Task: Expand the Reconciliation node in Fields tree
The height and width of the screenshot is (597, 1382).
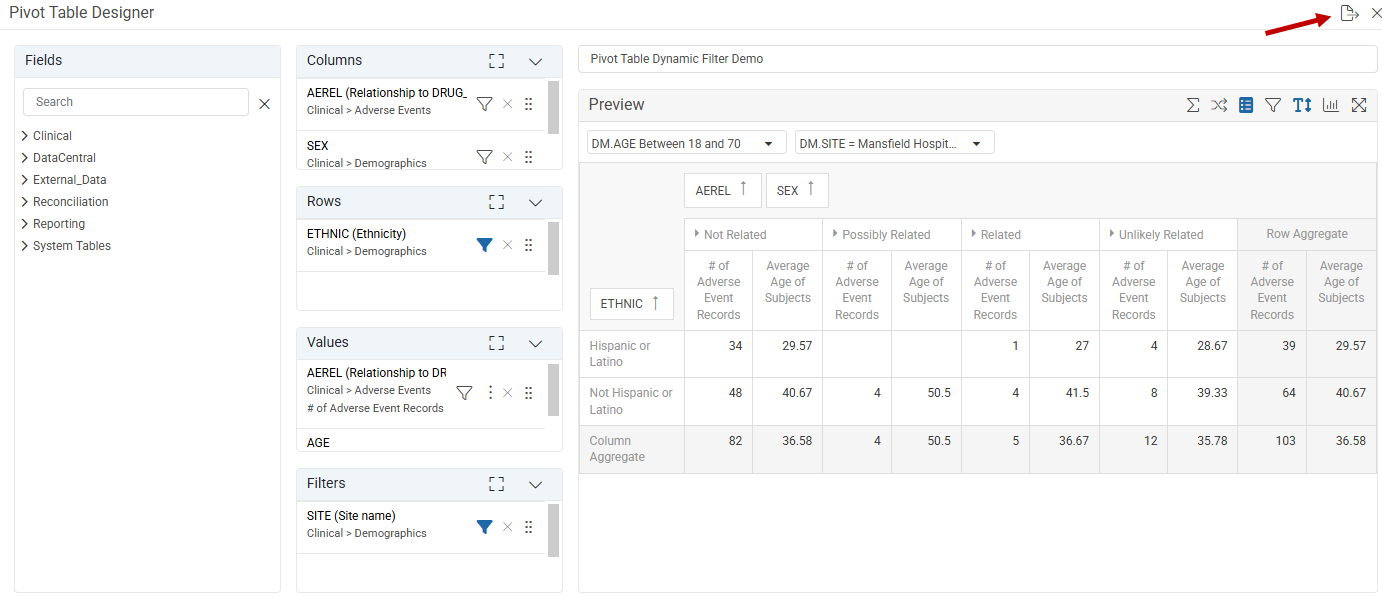Action: click(24, 202)
